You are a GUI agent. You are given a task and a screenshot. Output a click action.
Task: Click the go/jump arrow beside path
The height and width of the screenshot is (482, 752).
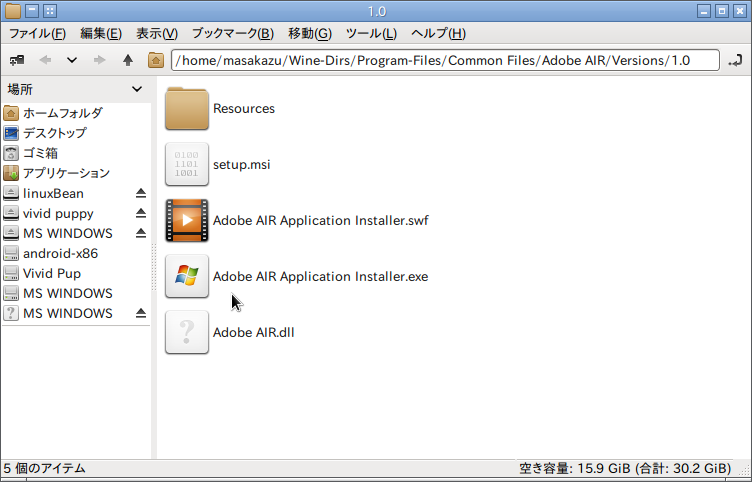pyautogui.click(x=735, y=61)
